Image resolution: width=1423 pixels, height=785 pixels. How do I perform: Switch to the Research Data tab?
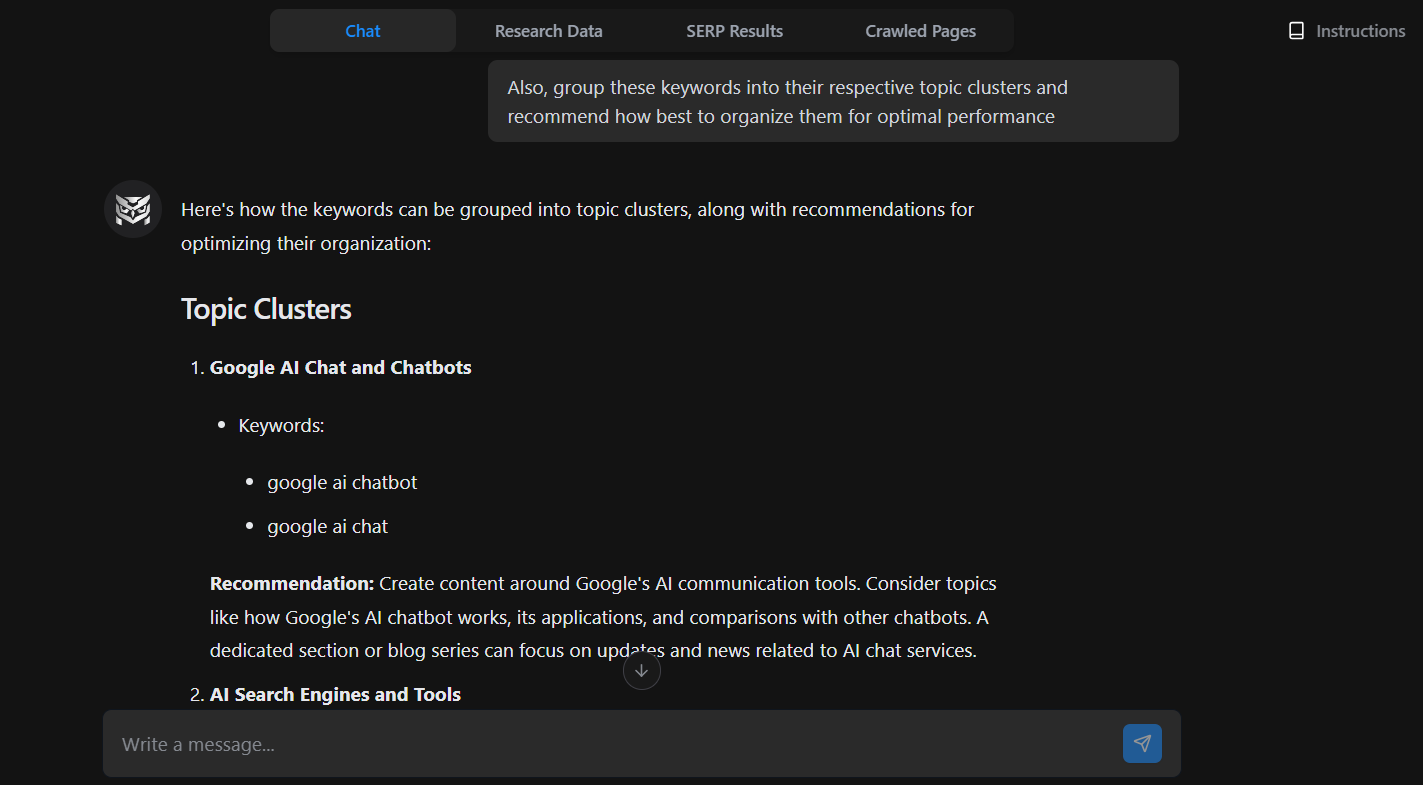pos(548,30)
